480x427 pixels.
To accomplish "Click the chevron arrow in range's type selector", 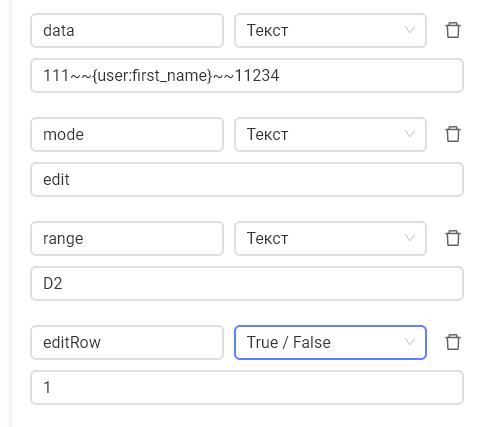I will coord(410,238).
